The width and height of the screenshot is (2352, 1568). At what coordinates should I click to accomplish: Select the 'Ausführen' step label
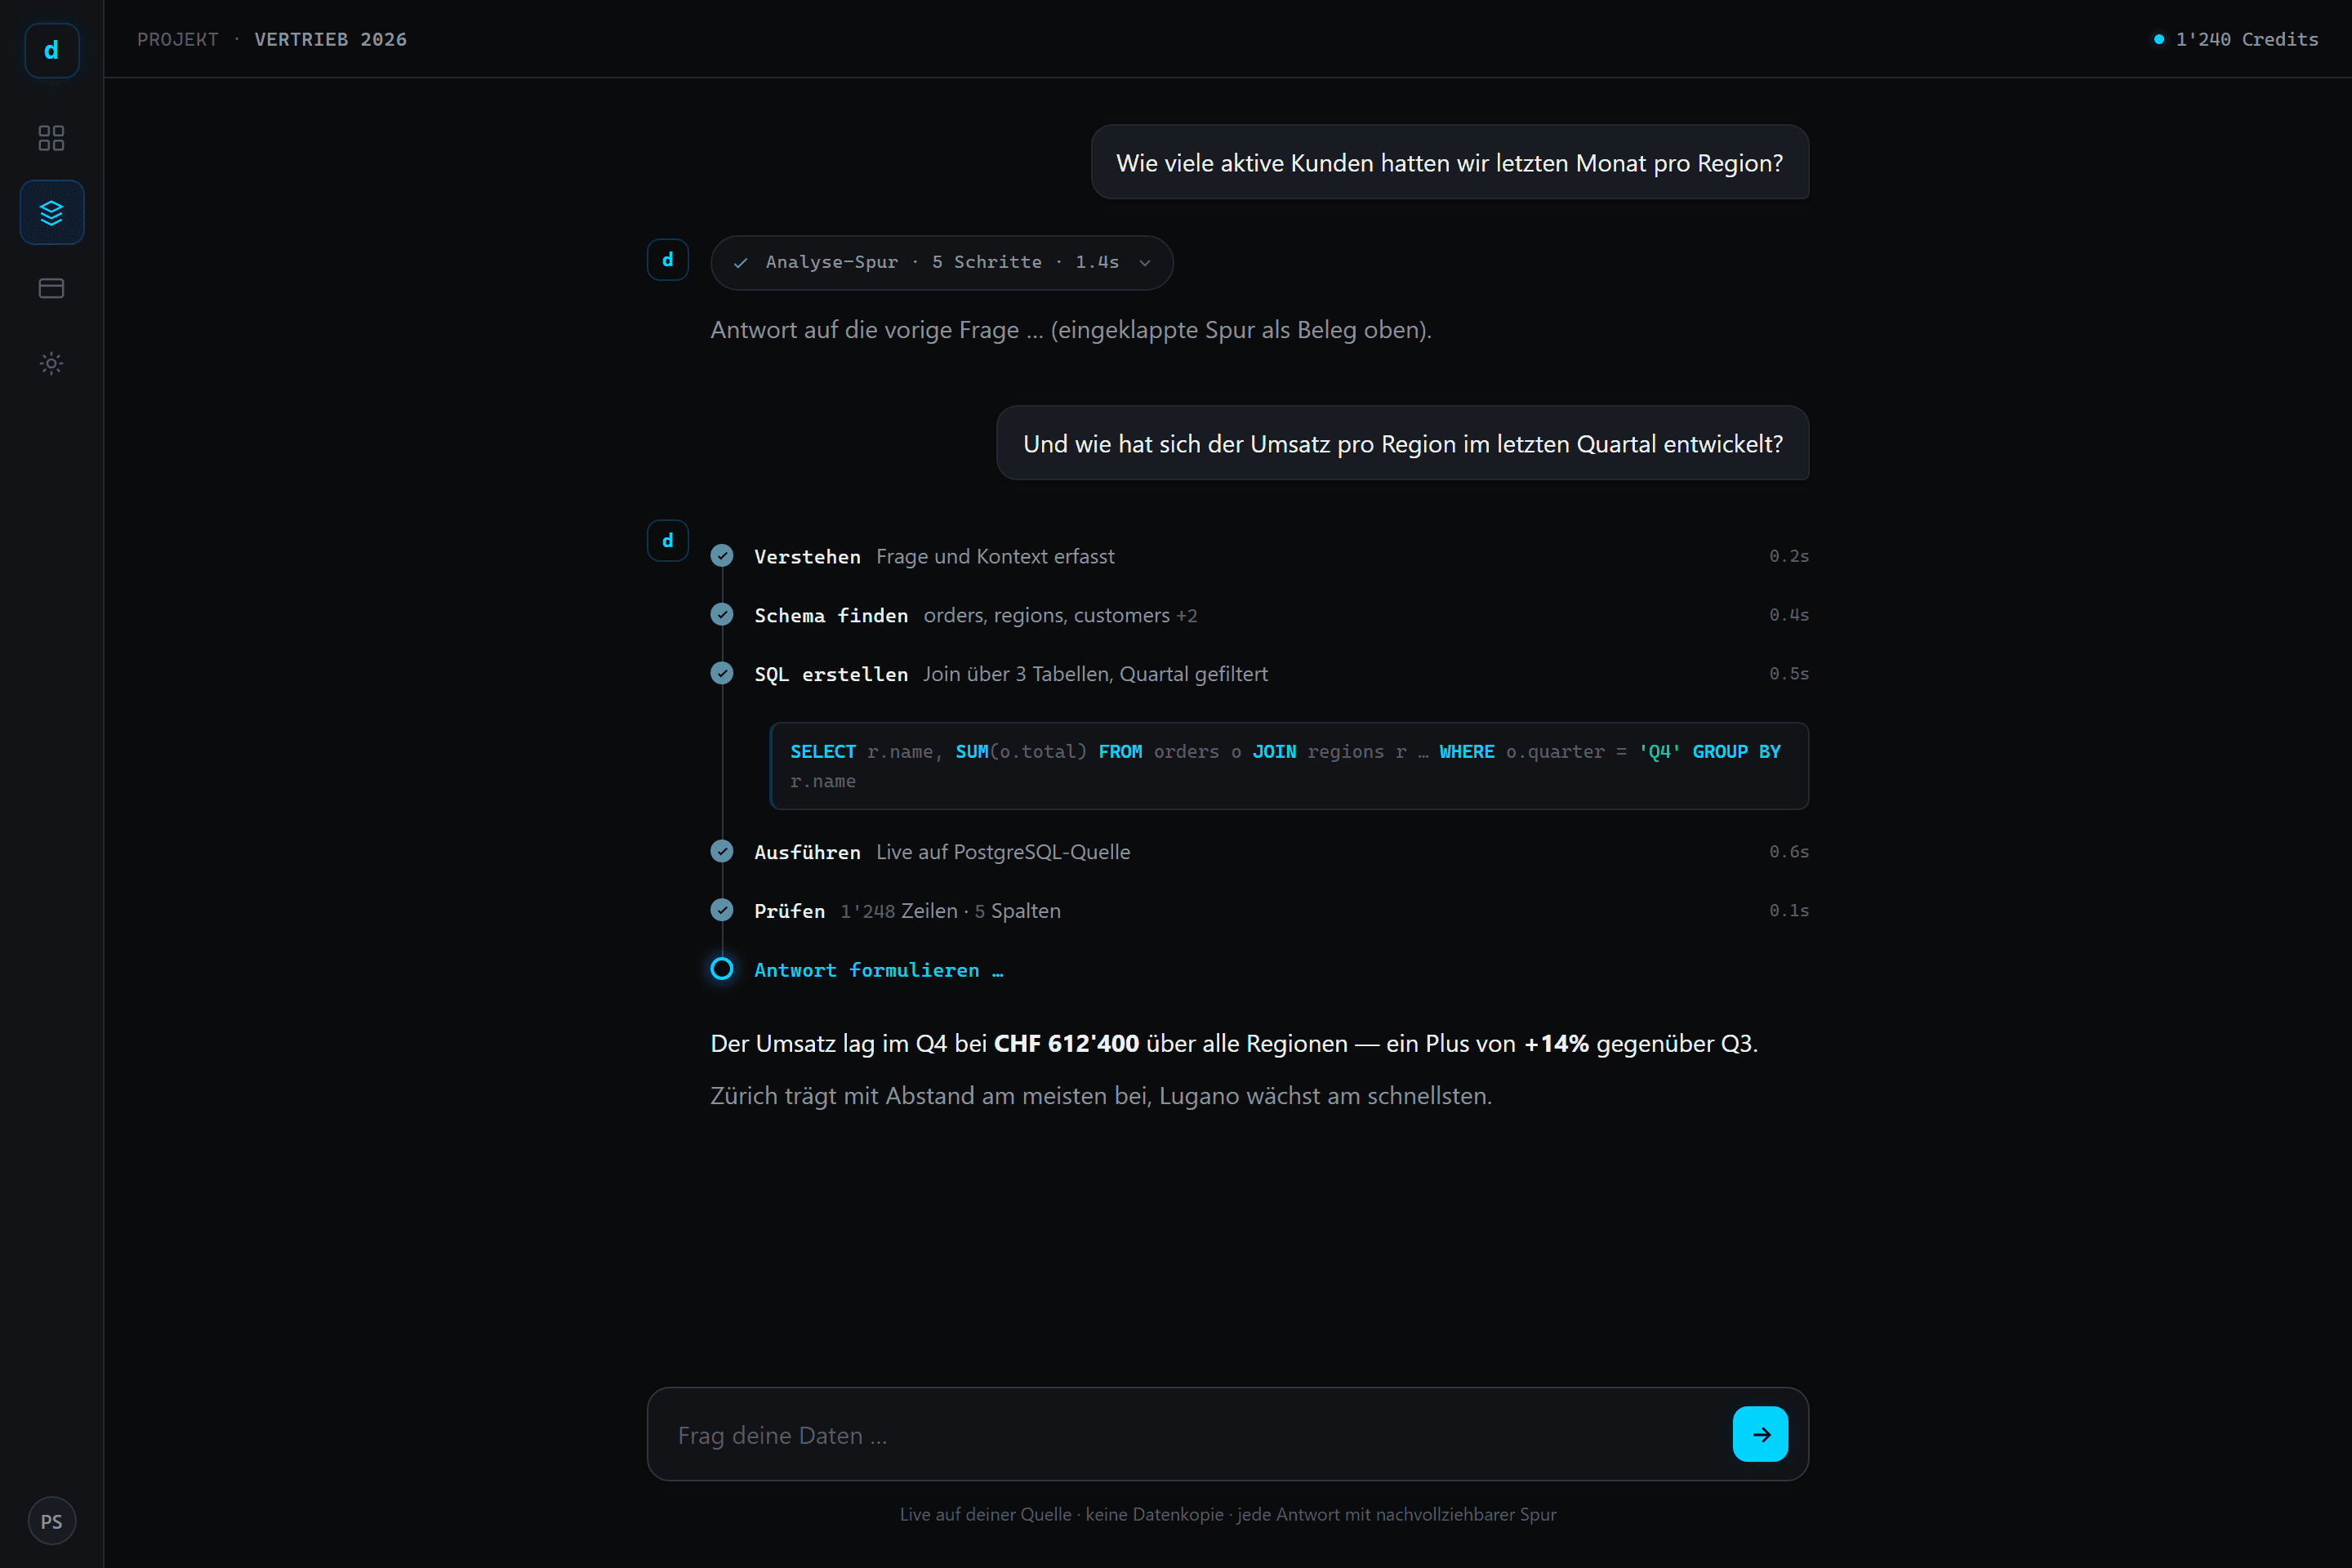807,852
